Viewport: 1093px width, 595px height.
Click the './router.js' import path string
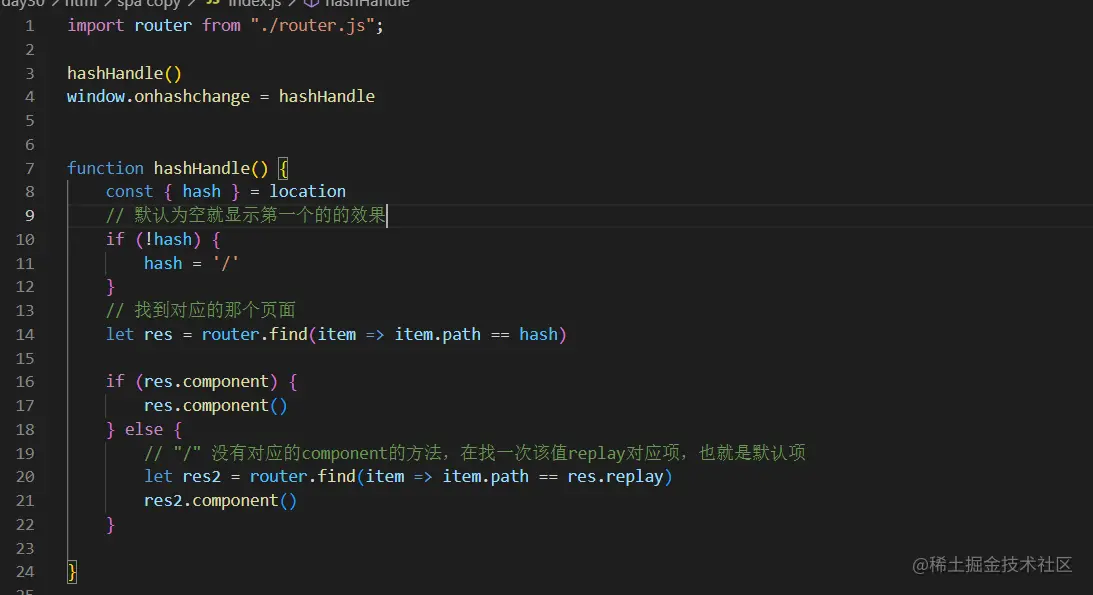coord(318,25)
